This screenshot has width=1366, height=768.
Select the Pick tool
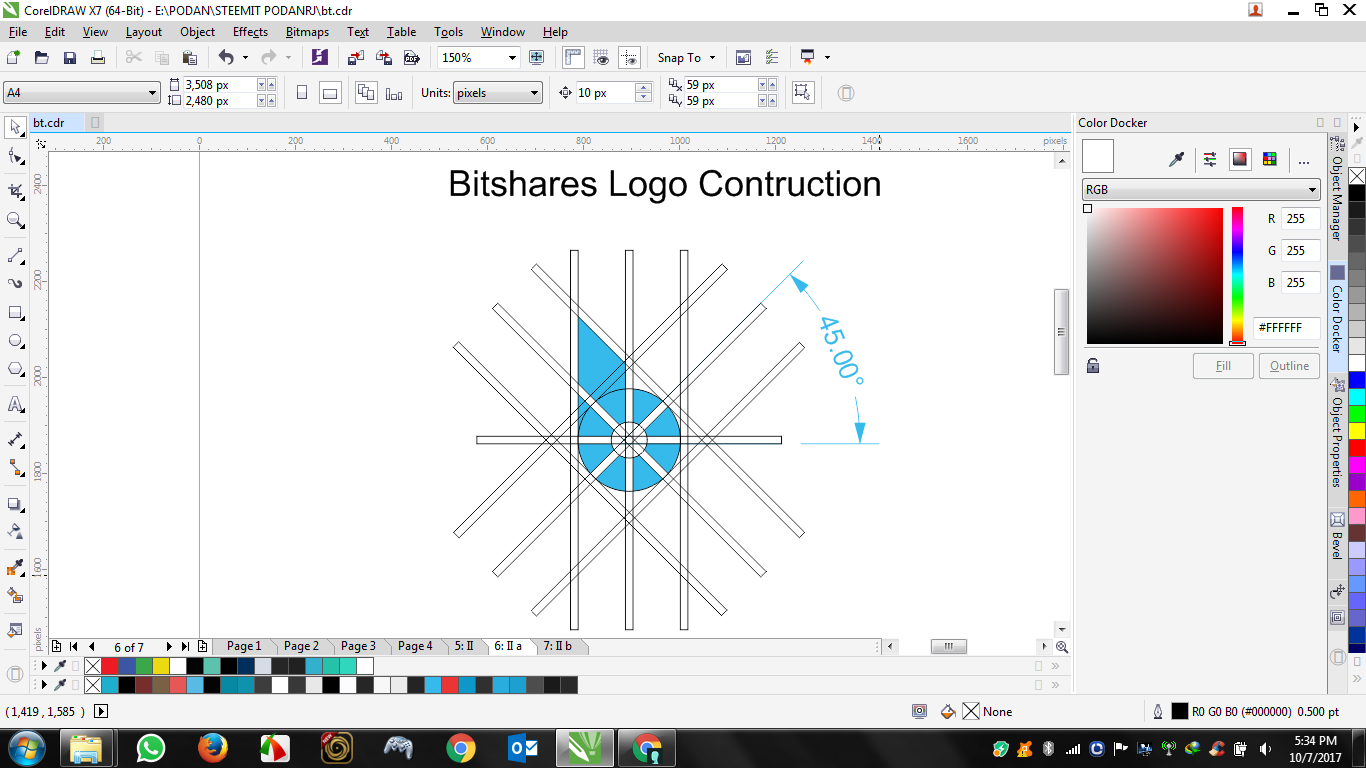coord(15,127)
